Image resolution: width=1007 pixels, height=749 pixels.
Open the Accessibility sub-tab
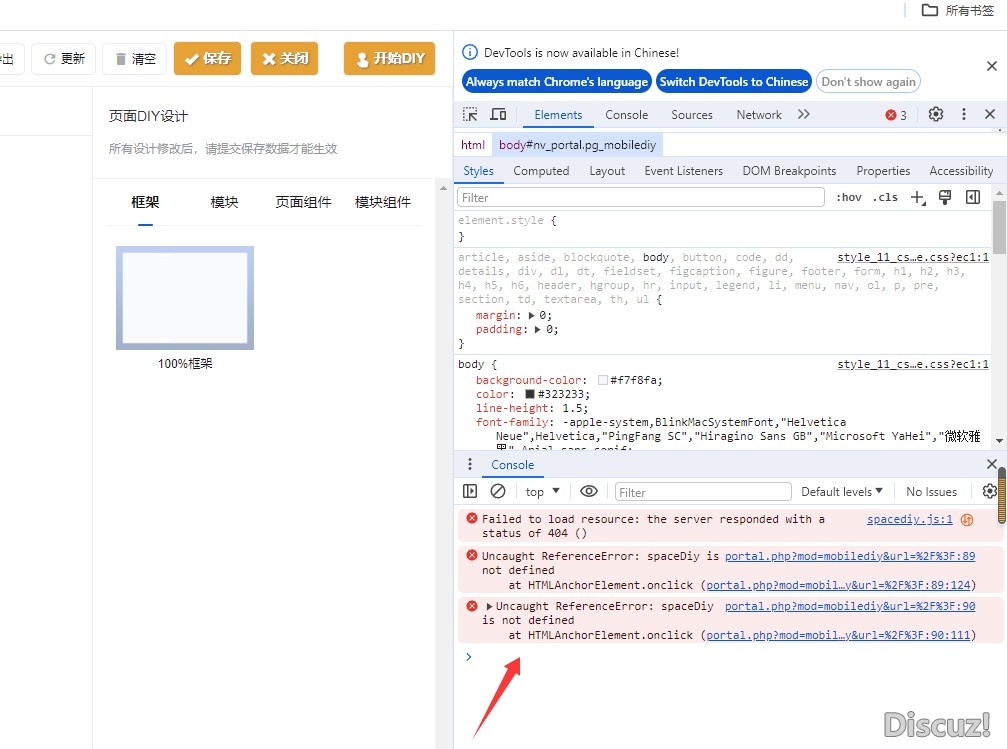click(961, 171)
